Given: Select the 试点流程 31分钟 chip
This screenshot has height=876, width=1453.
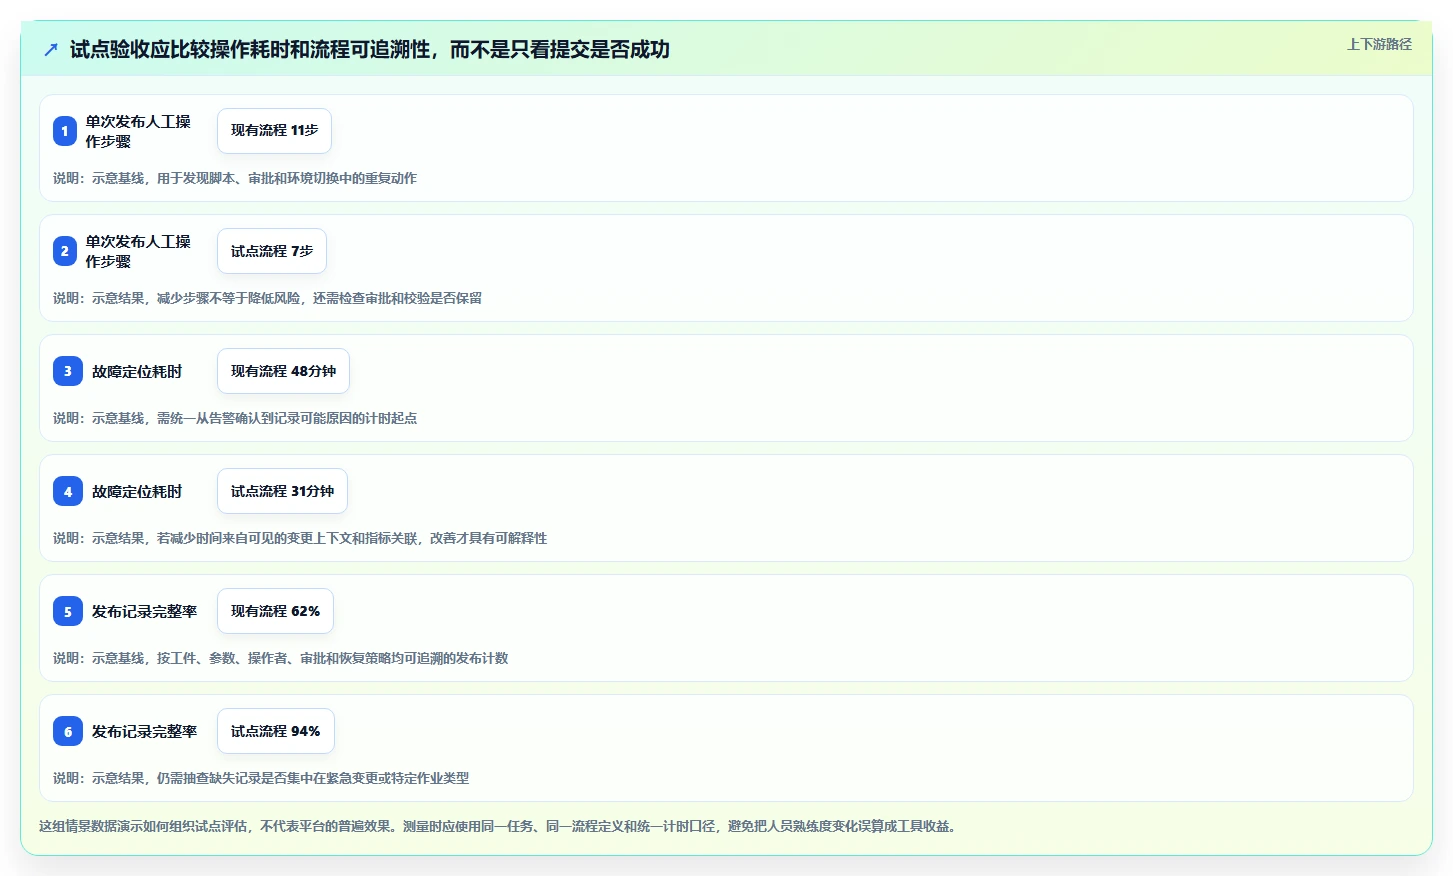Looking at the screenshot, I should pos(282,491).
